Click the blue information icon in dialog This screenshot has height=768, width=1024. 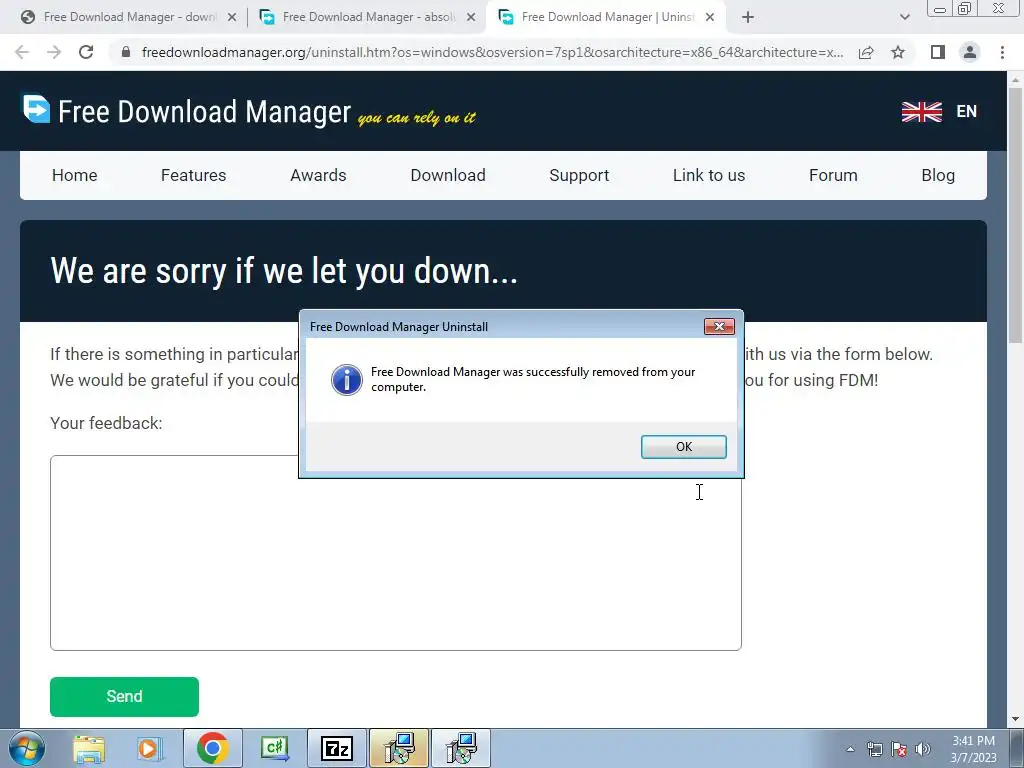[x=347, y=380]
